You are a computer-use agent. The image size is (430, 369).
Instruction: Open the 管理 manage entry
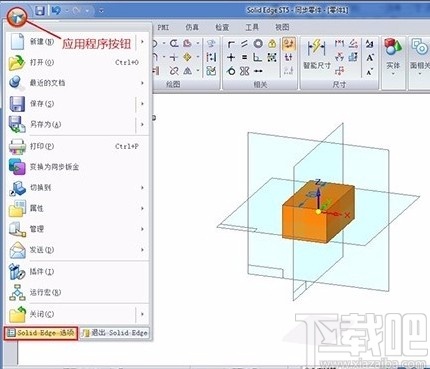[77, 229]
